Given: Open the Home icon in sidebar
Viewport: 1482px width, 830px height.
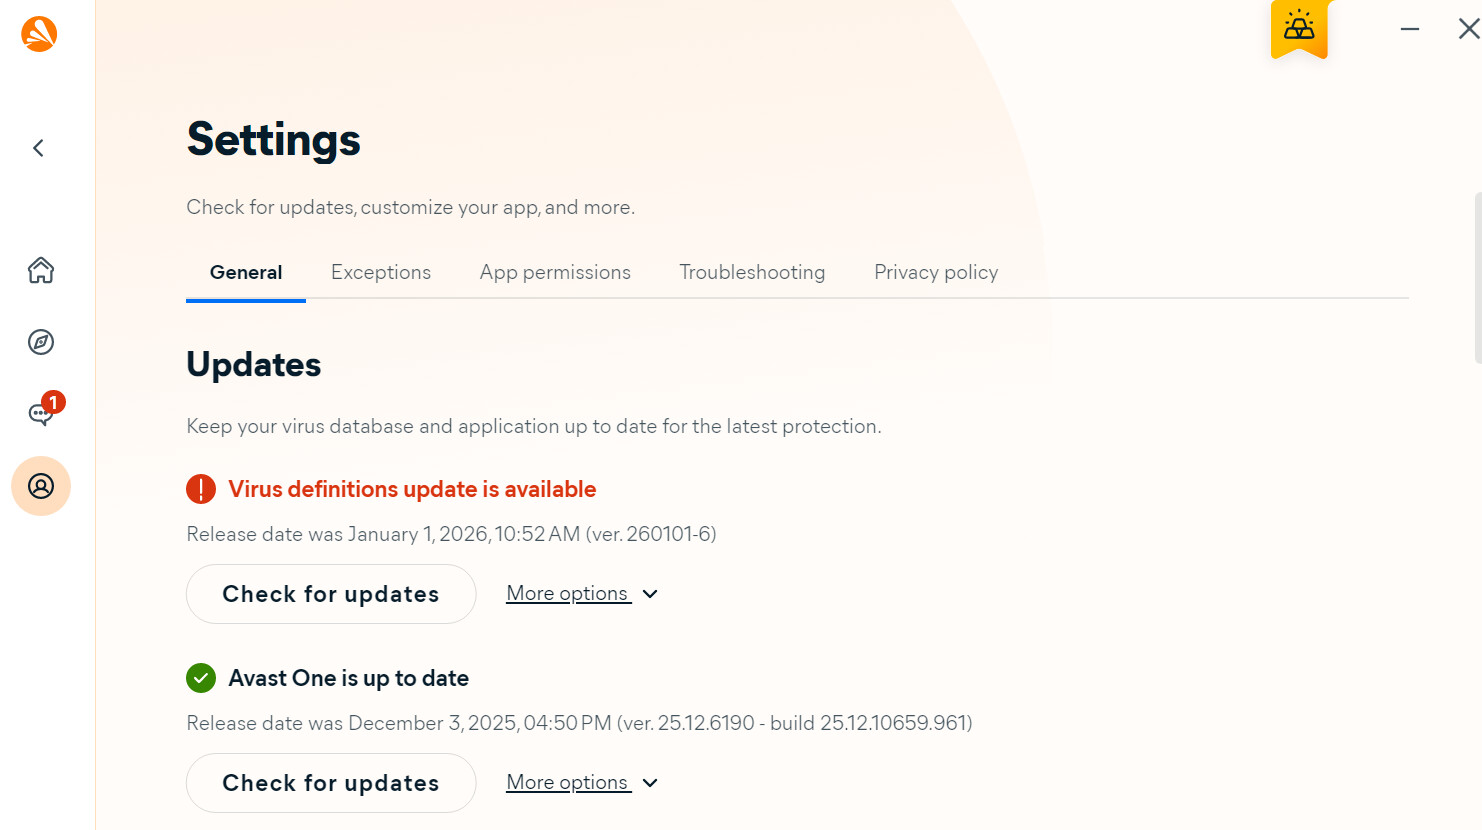Looking at the screenshot, I should (41, 270).
